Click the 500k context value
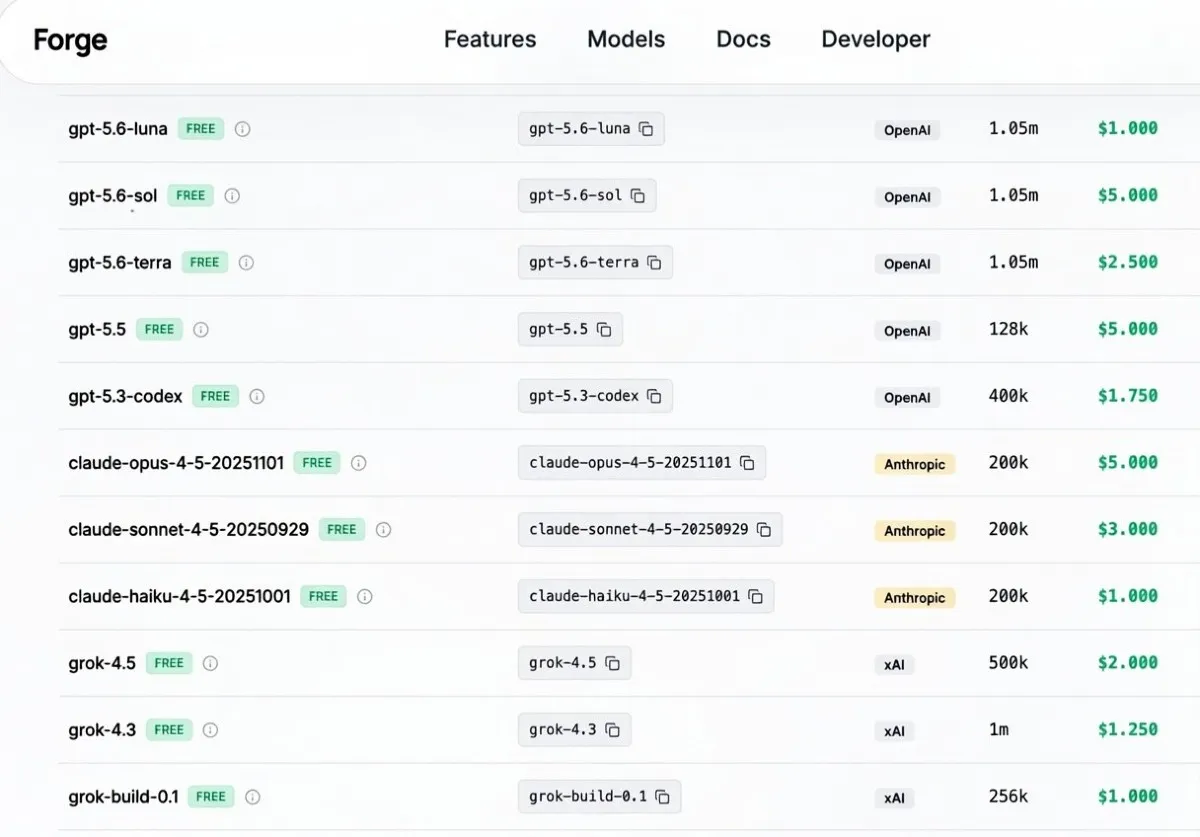1200x837 pixels. 1008,663
